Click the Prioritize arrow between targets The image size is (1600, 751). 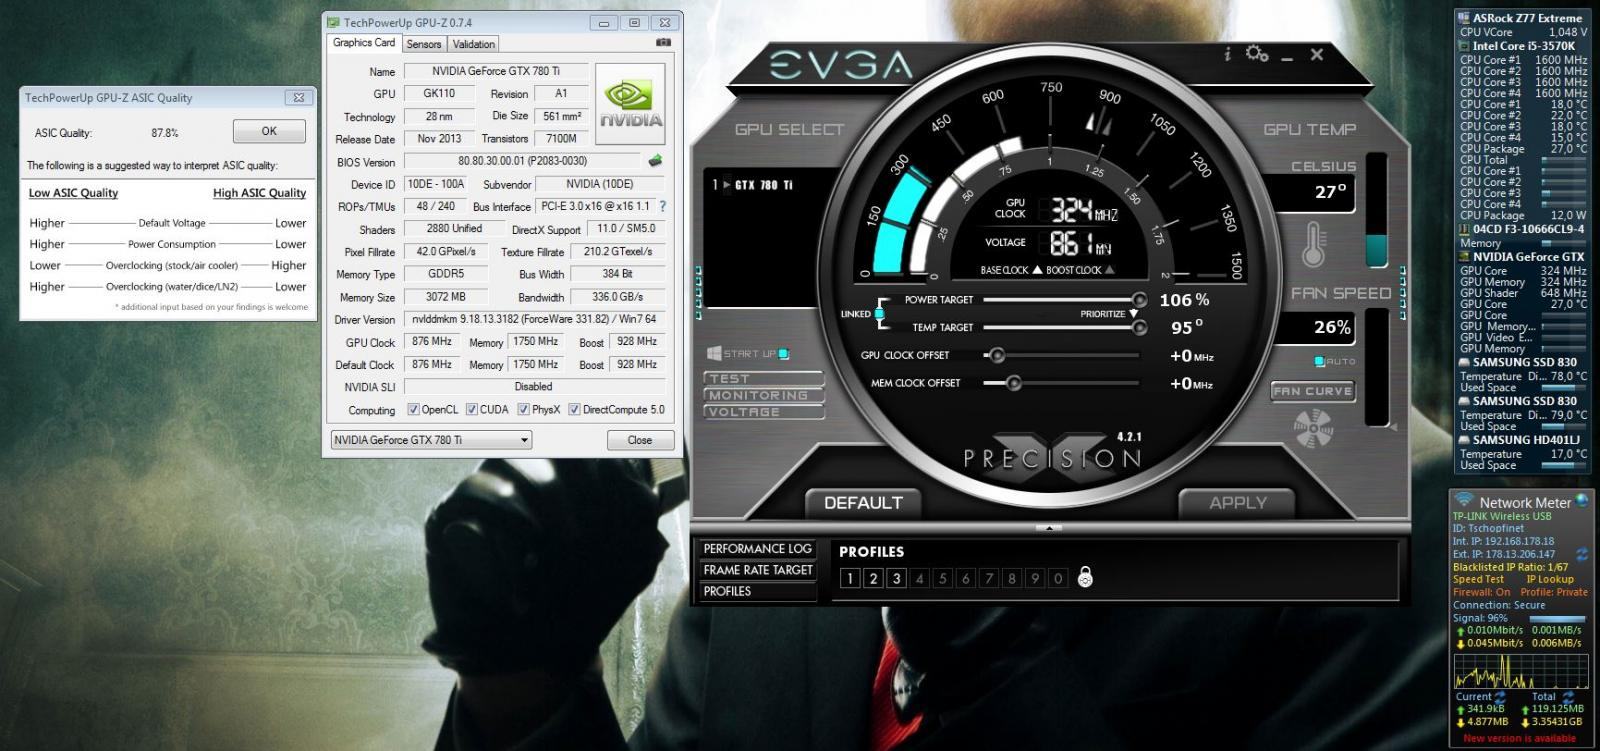coord(1134,314)
